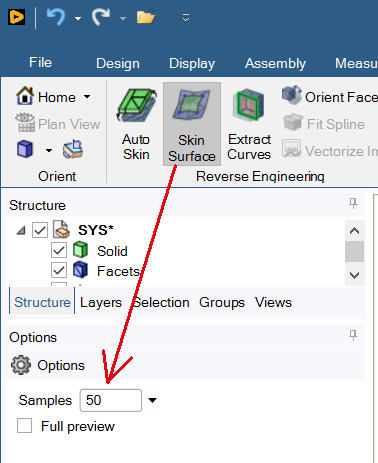Activate the Skin Surface tool
This screenshot has height=463, width=378.
click(x=192, y=124)
